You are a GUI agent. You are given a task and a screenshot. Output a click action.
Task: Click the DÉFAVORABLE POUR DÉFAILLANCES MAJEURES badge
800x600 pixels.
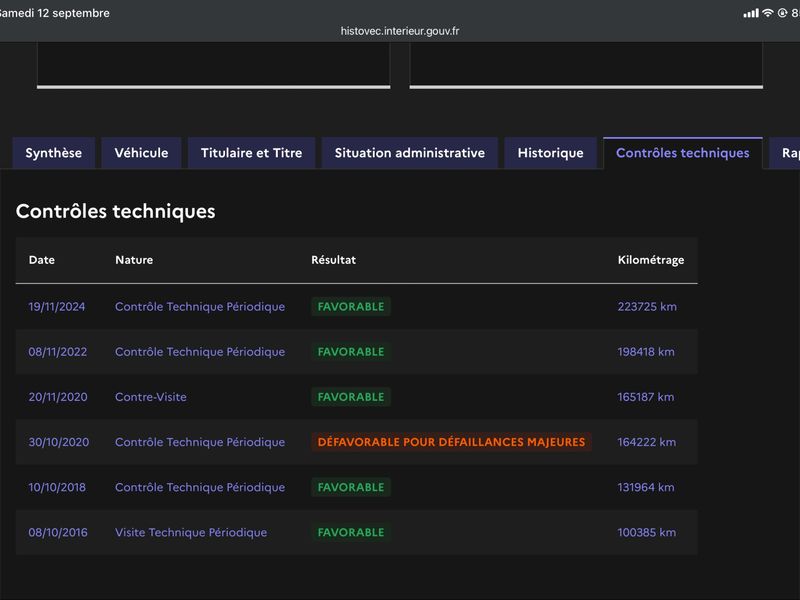pos(452,442)
